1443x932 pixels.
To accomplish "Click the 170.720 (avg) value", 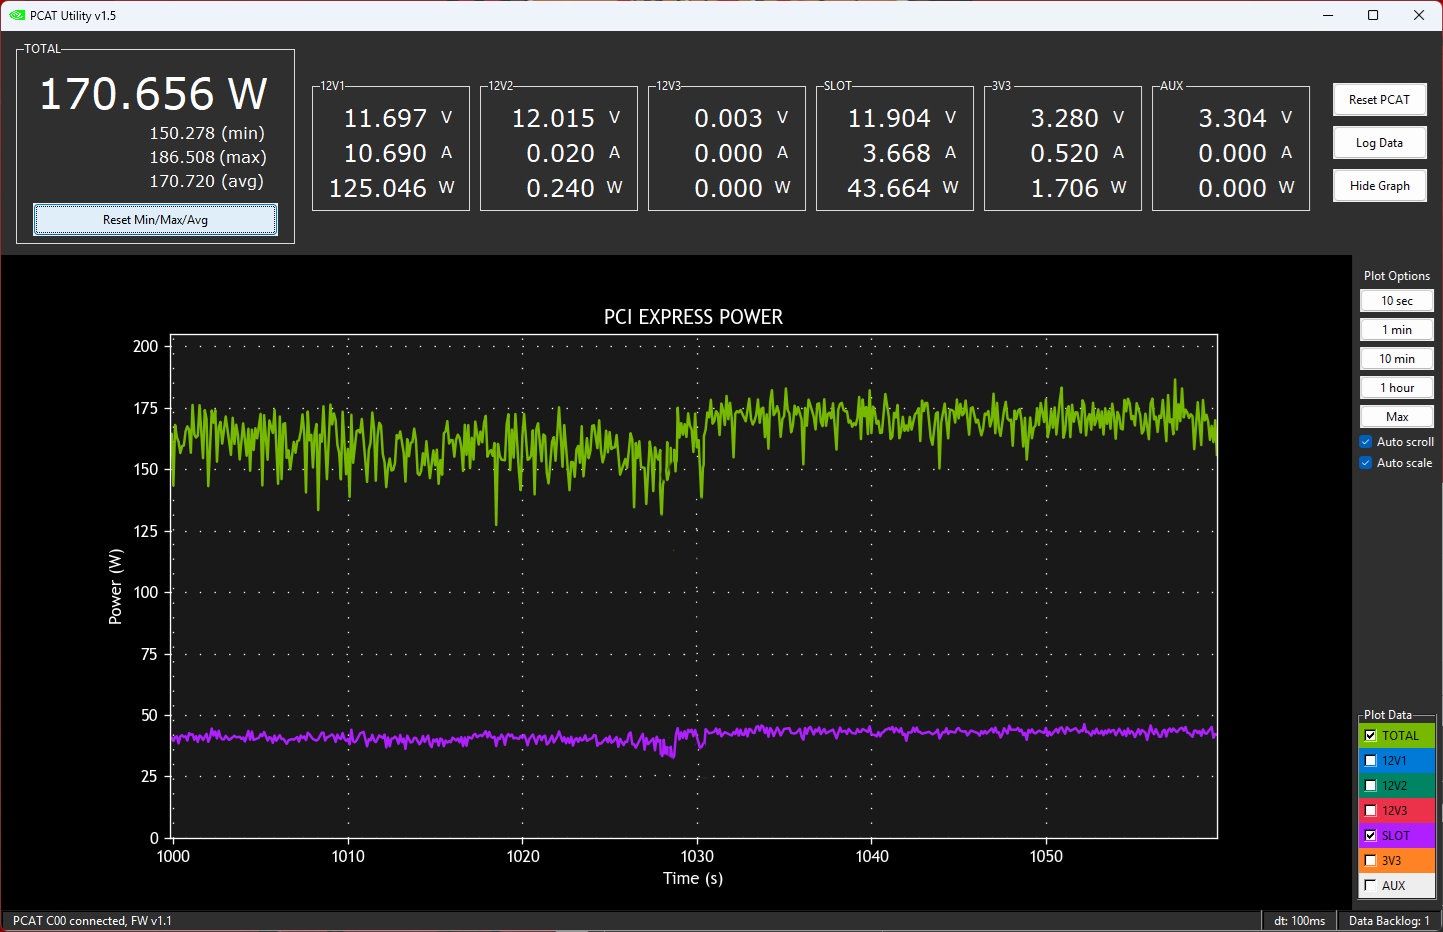I will pos(207,181).
